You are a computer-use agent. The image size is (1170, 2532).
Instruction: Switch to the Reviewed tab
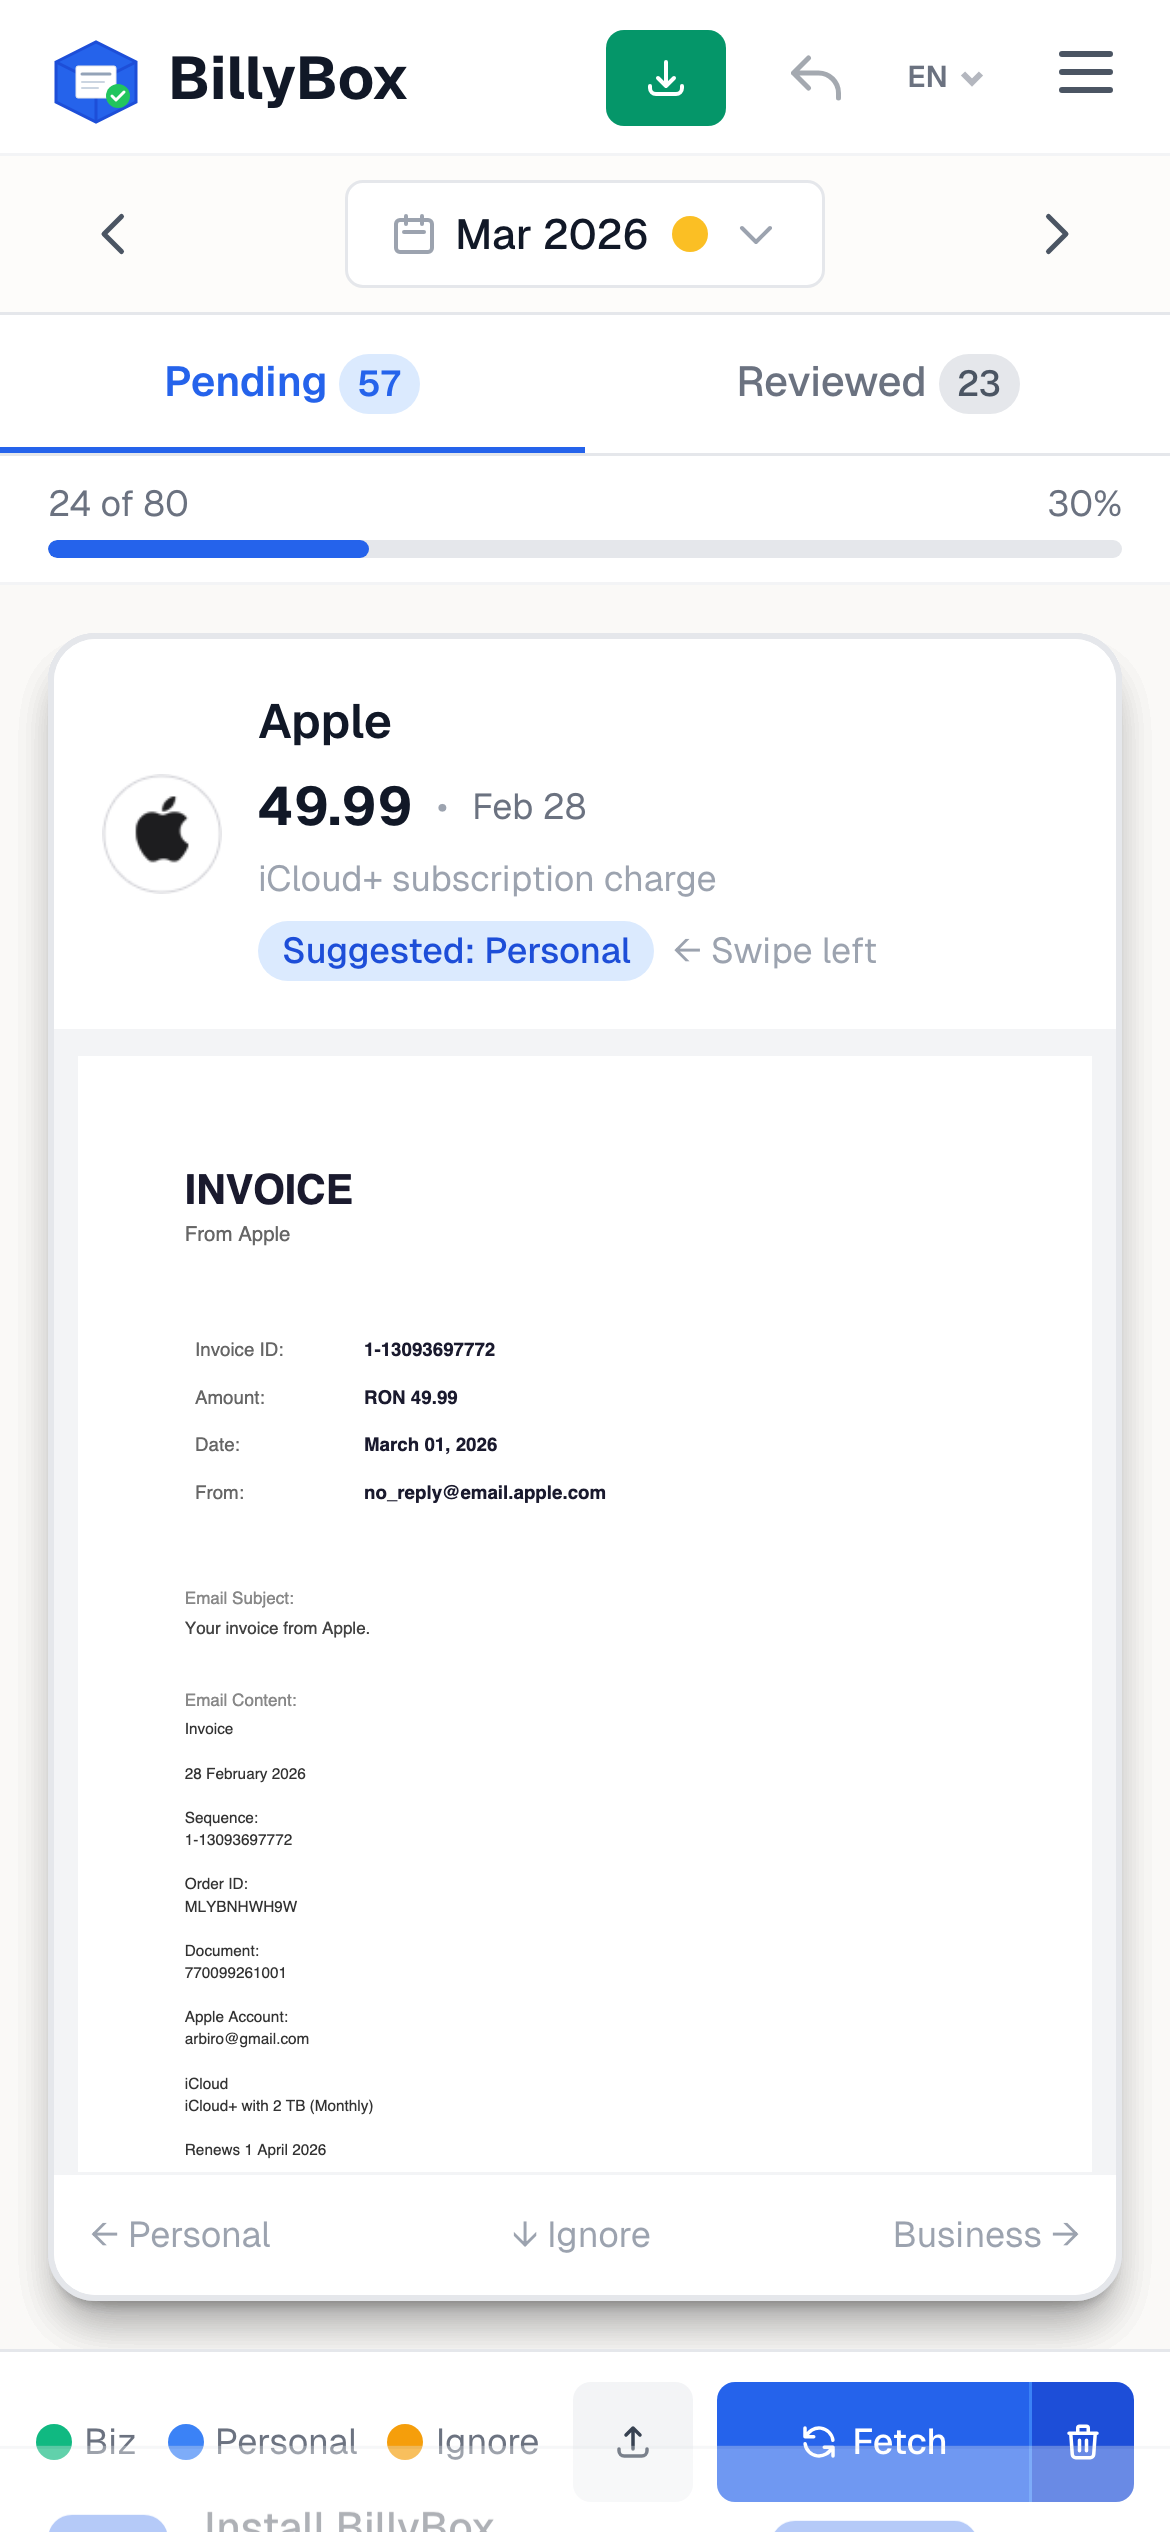(875, 382)
